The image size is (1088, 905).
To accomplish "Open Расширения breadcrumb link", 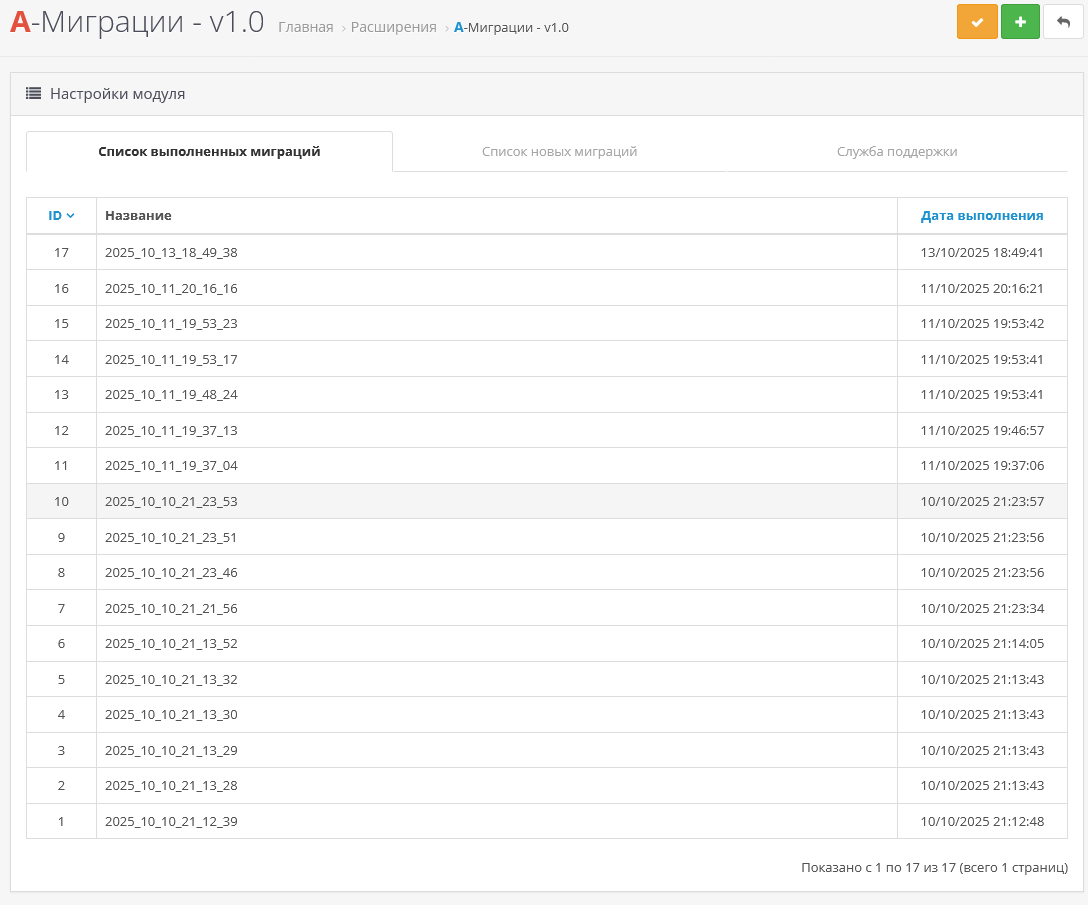I will [x=393, y=28].
